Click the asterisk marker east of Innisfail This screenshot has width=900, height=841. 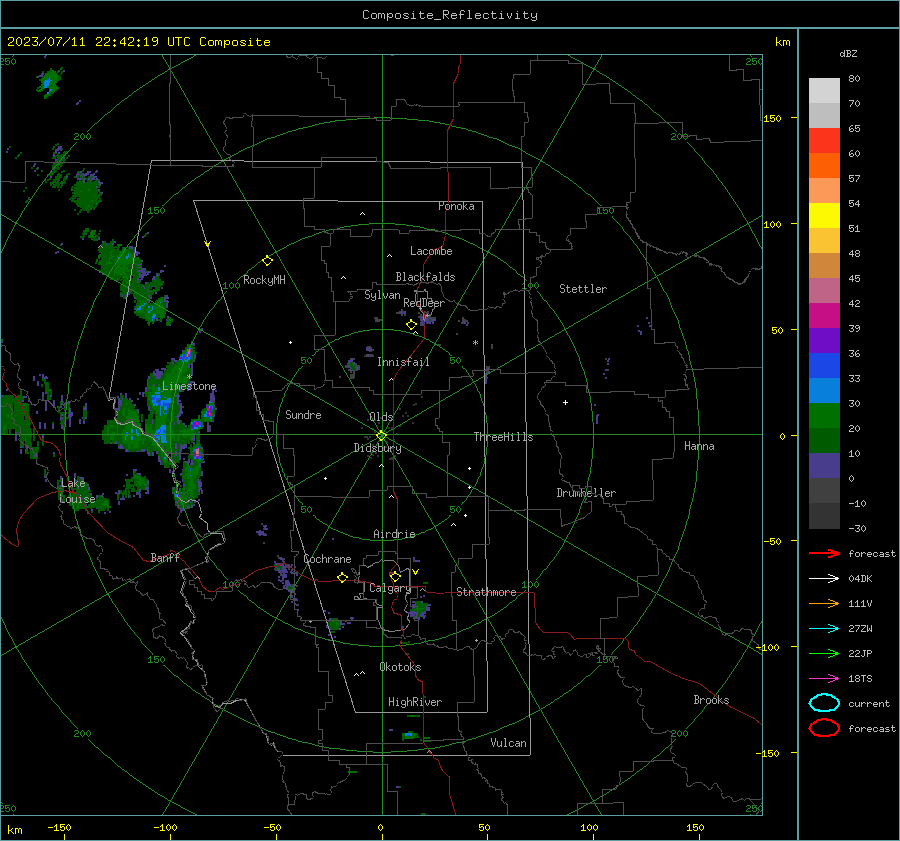tap(475, 343)
